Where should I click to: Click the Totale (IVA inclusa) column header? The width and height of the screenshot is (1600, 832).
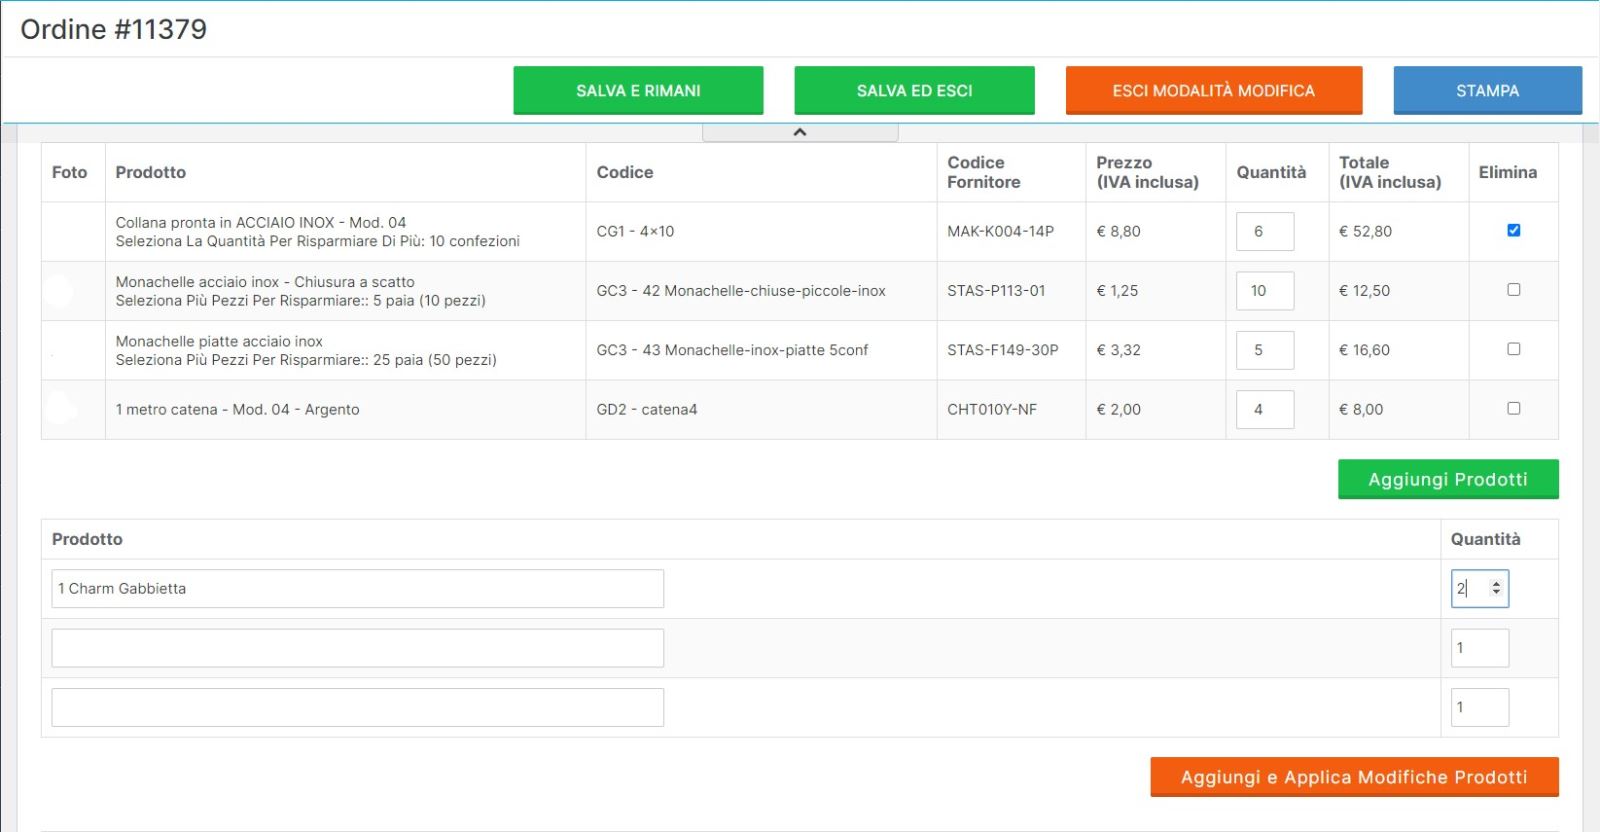point(1390,172)
